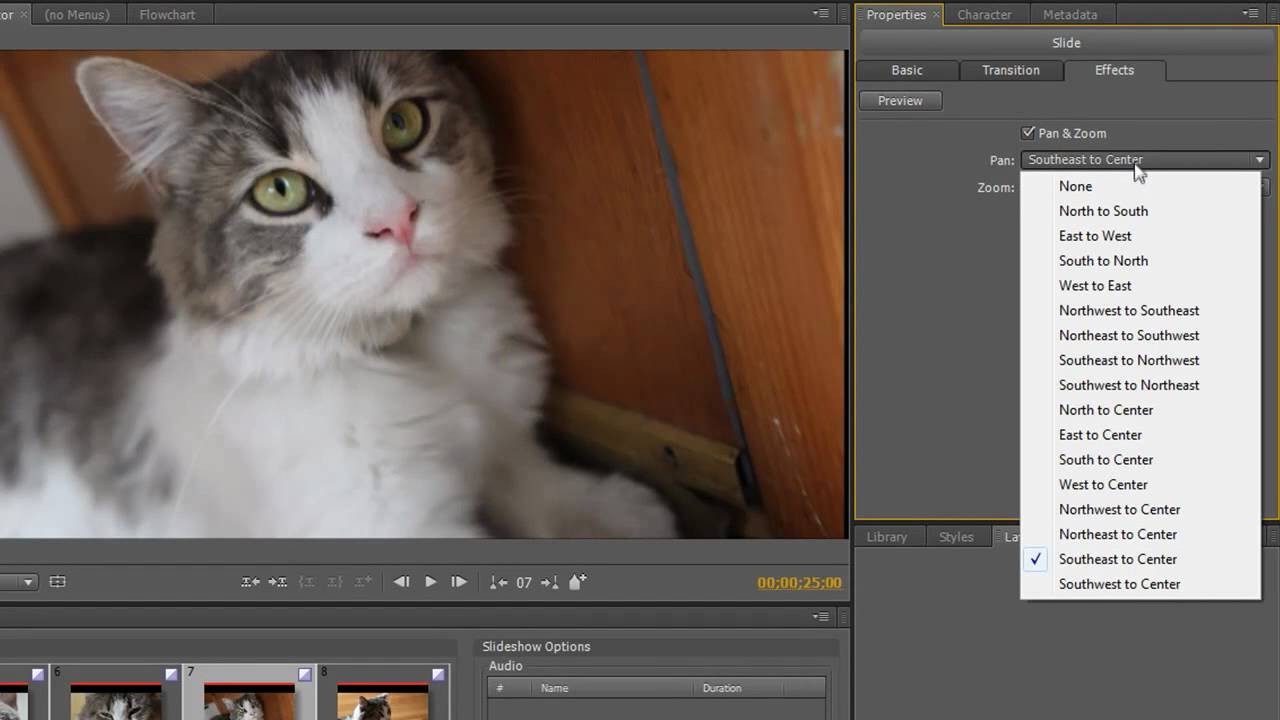Click the effect badge on slide 6

pos(171,675)
